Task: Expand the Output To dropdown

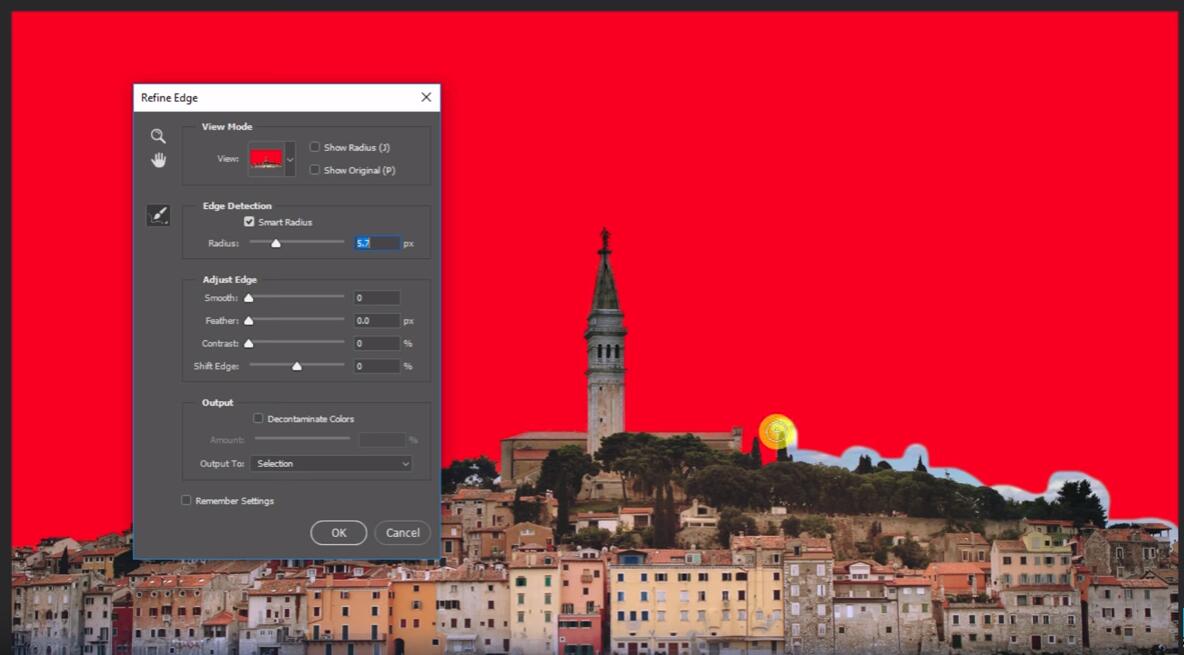Action: tap(331, 464)
